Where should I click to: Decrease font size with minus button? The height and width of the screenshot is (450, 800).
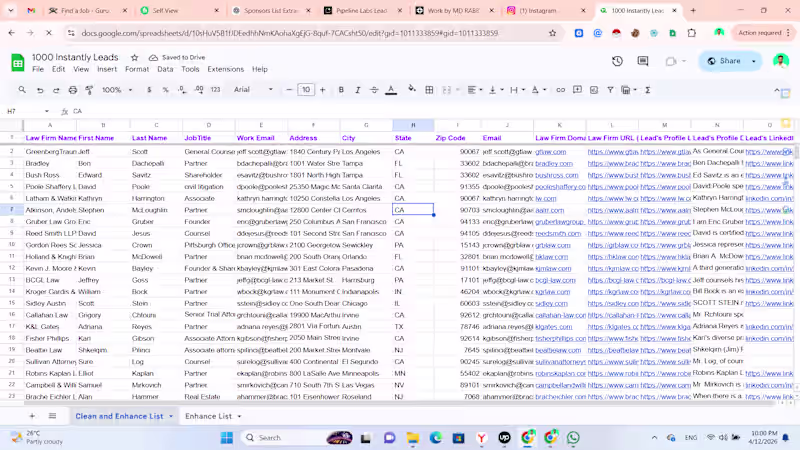pyautogui.click(x=289, y=90)
